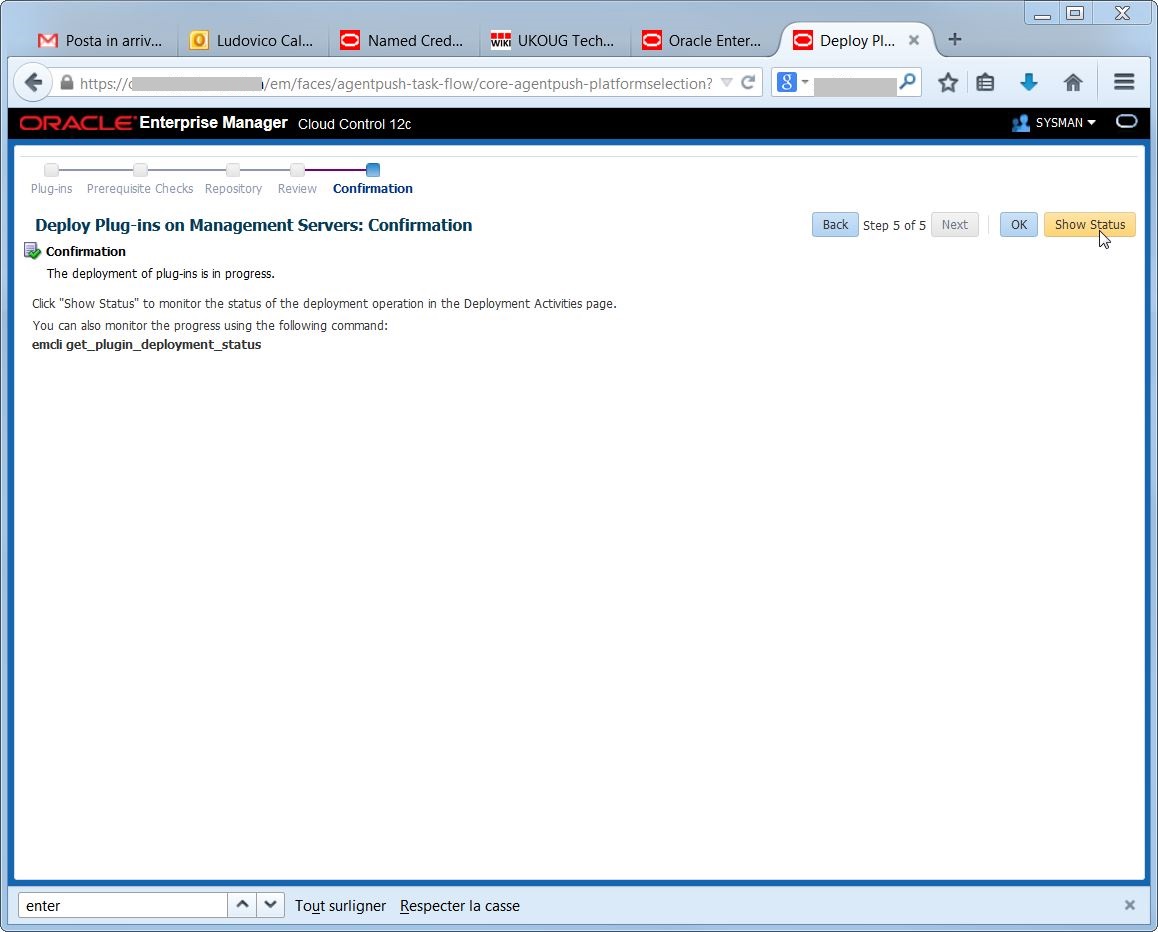Viewport: 1158px width, 932px height.
Task: Go to Prerequisite Checks wizard step
Action: pos(140,188)
